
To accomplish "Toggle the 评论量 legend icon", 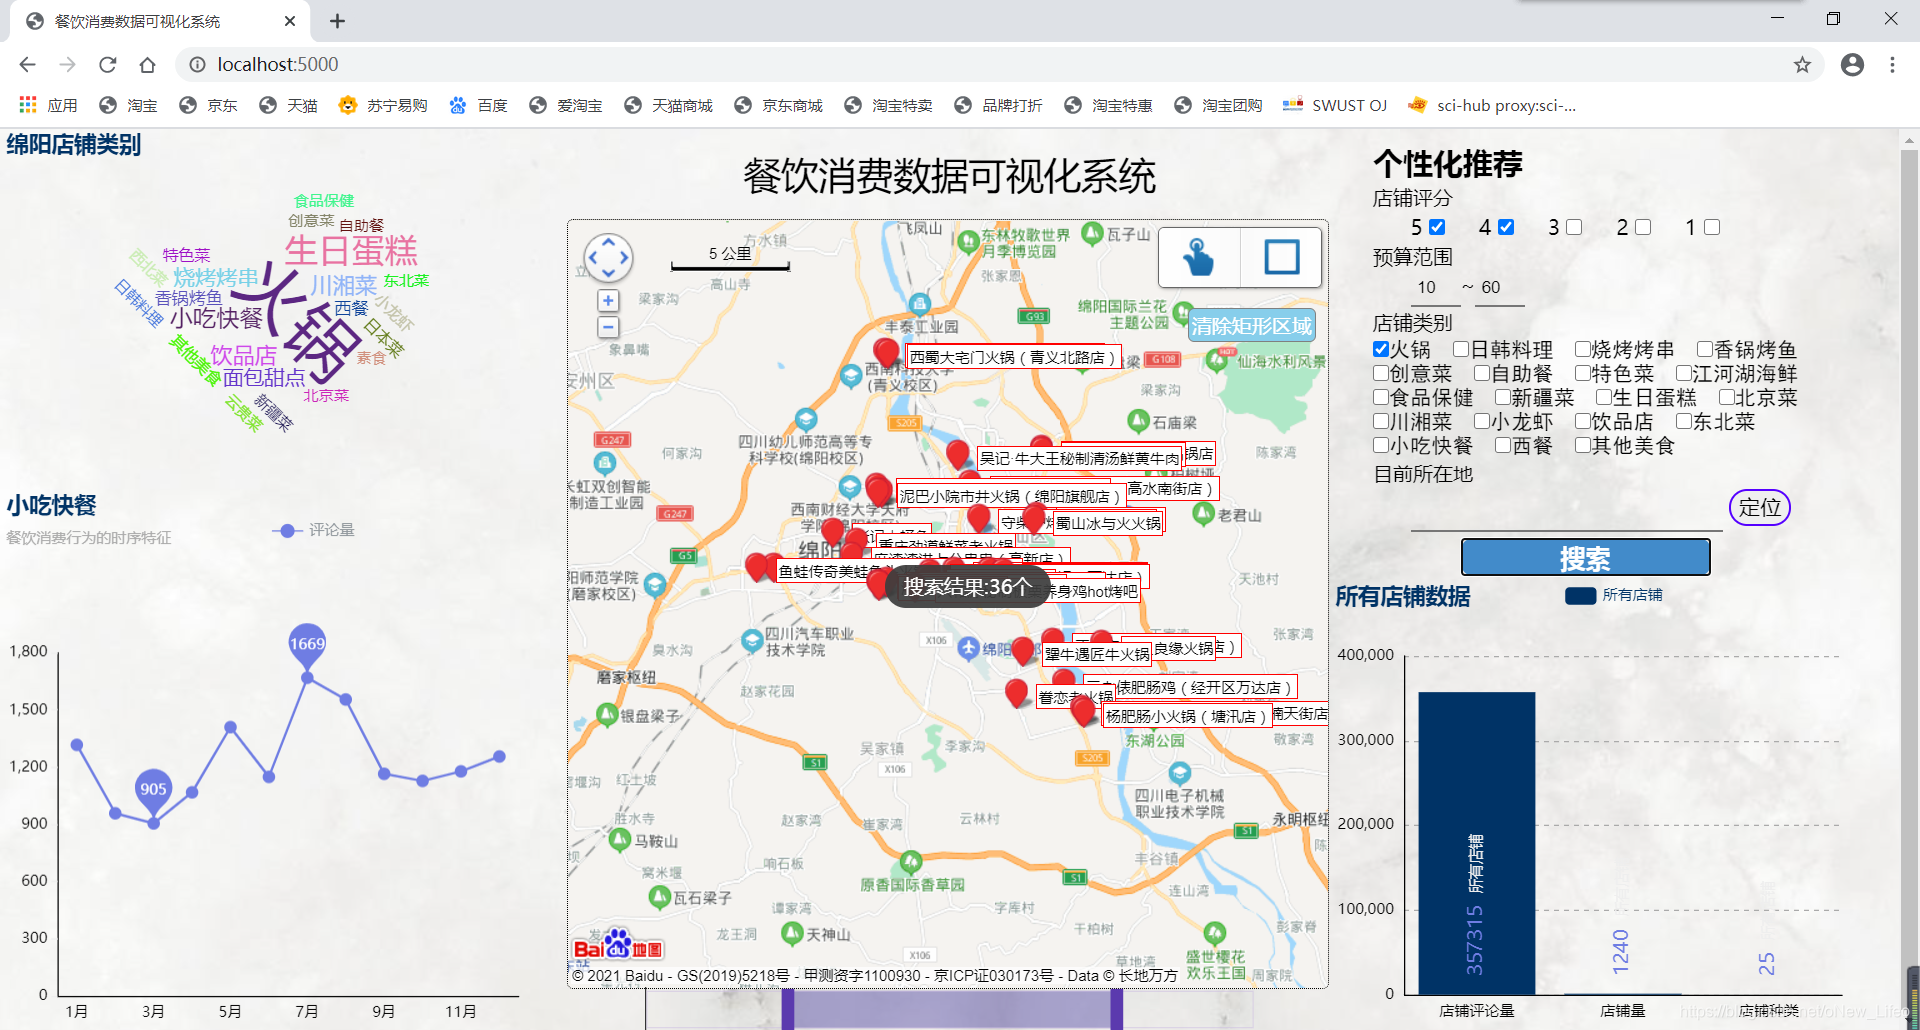I will (x=287, y=530).
